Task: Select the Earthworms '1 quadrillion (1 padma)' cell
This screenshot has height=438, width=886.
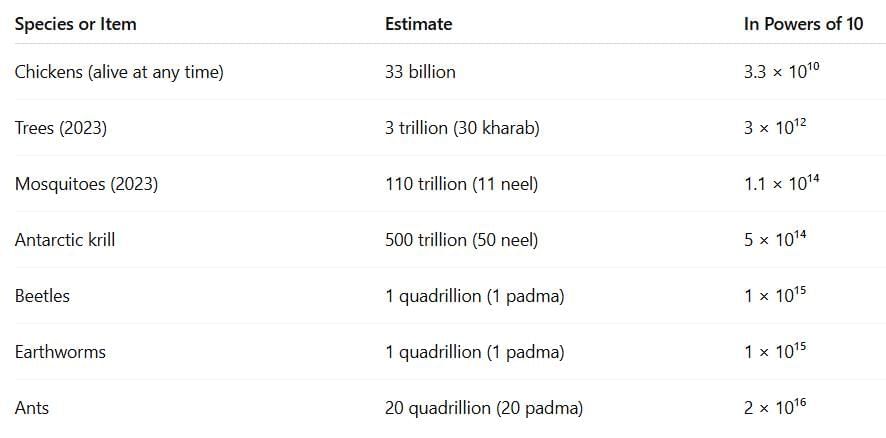Action: click(474, 352)
